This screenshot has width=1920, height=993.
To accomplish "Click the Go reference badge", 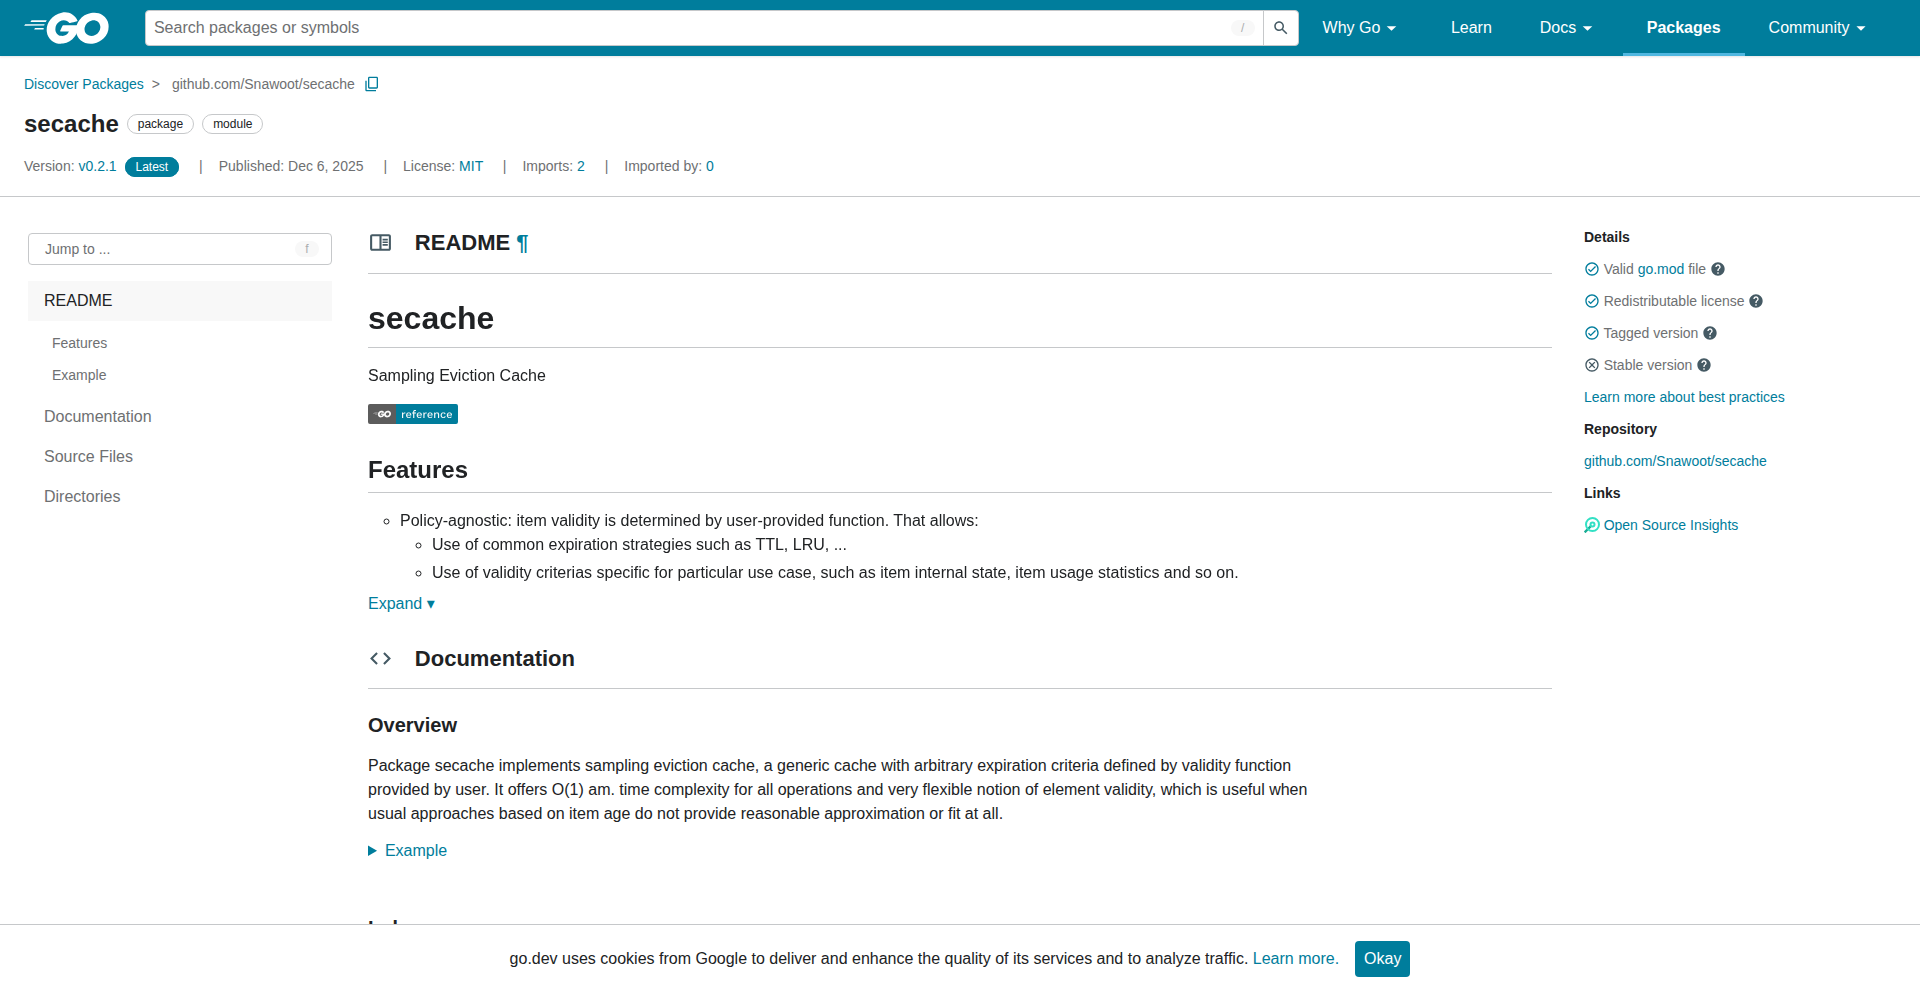I will click(413, 414).
